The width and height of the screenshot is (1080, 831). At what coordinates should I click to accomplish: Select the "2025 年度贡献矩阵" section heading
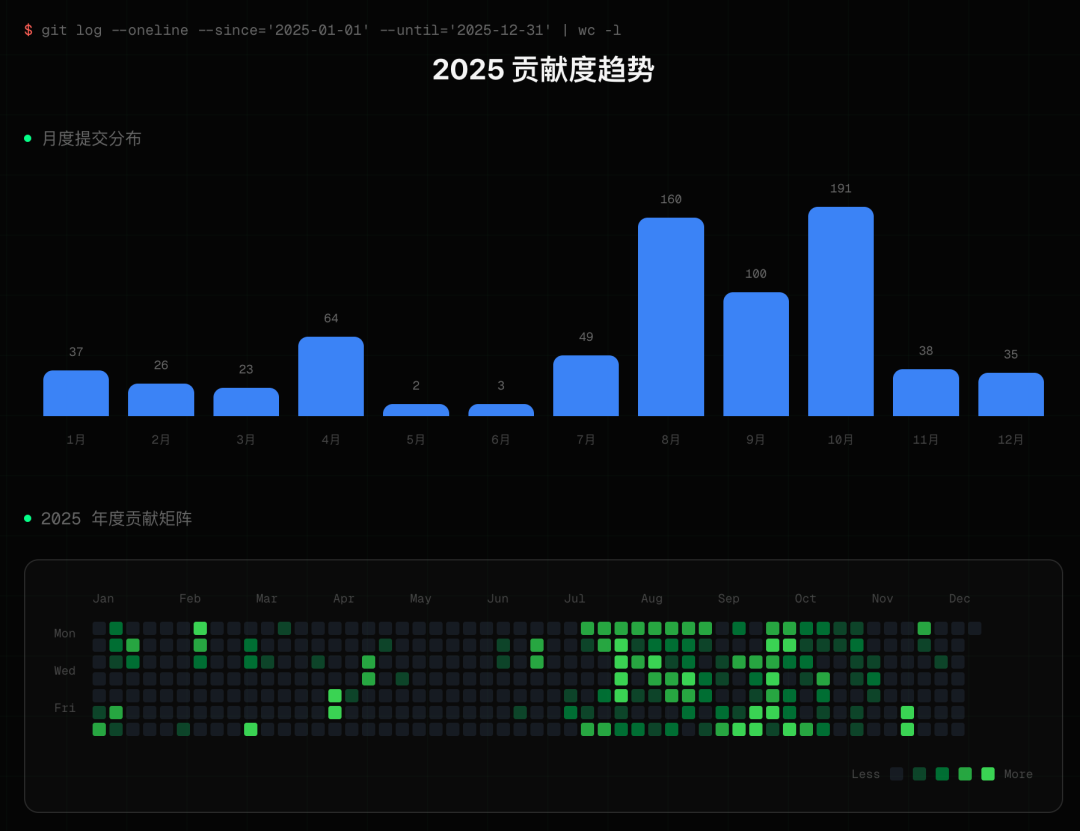coord(116,518)
